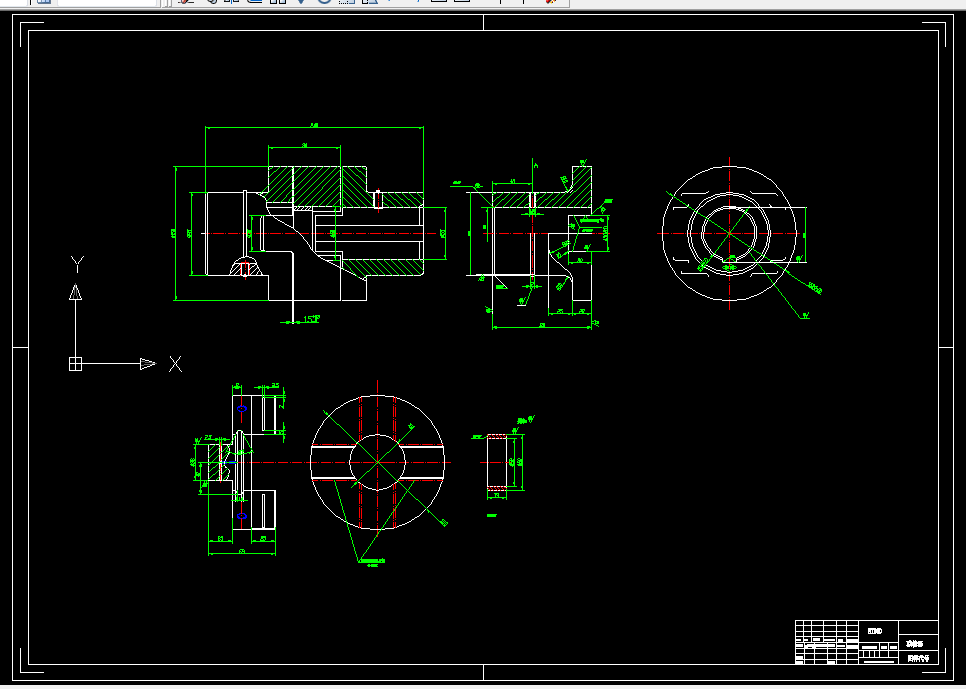Select the title block table in the drawing corner

pos(867,642)
